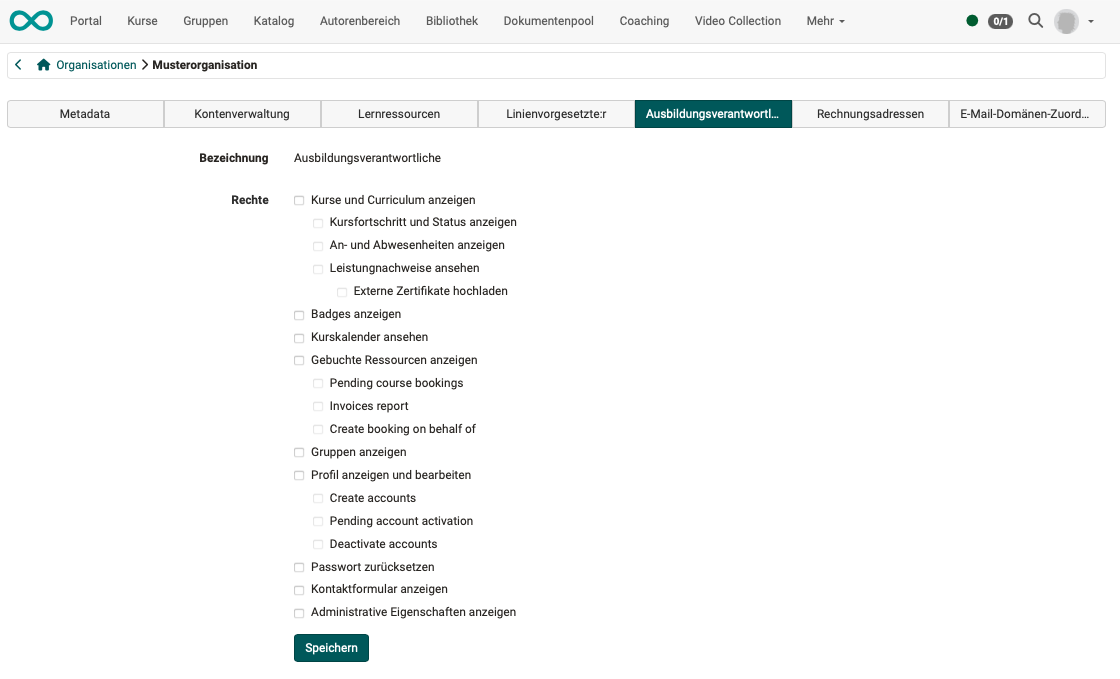Viewport: 1120px width, 679px height.
Task: Click the home icon in the breadcrumb
Action: coord(42,64)
